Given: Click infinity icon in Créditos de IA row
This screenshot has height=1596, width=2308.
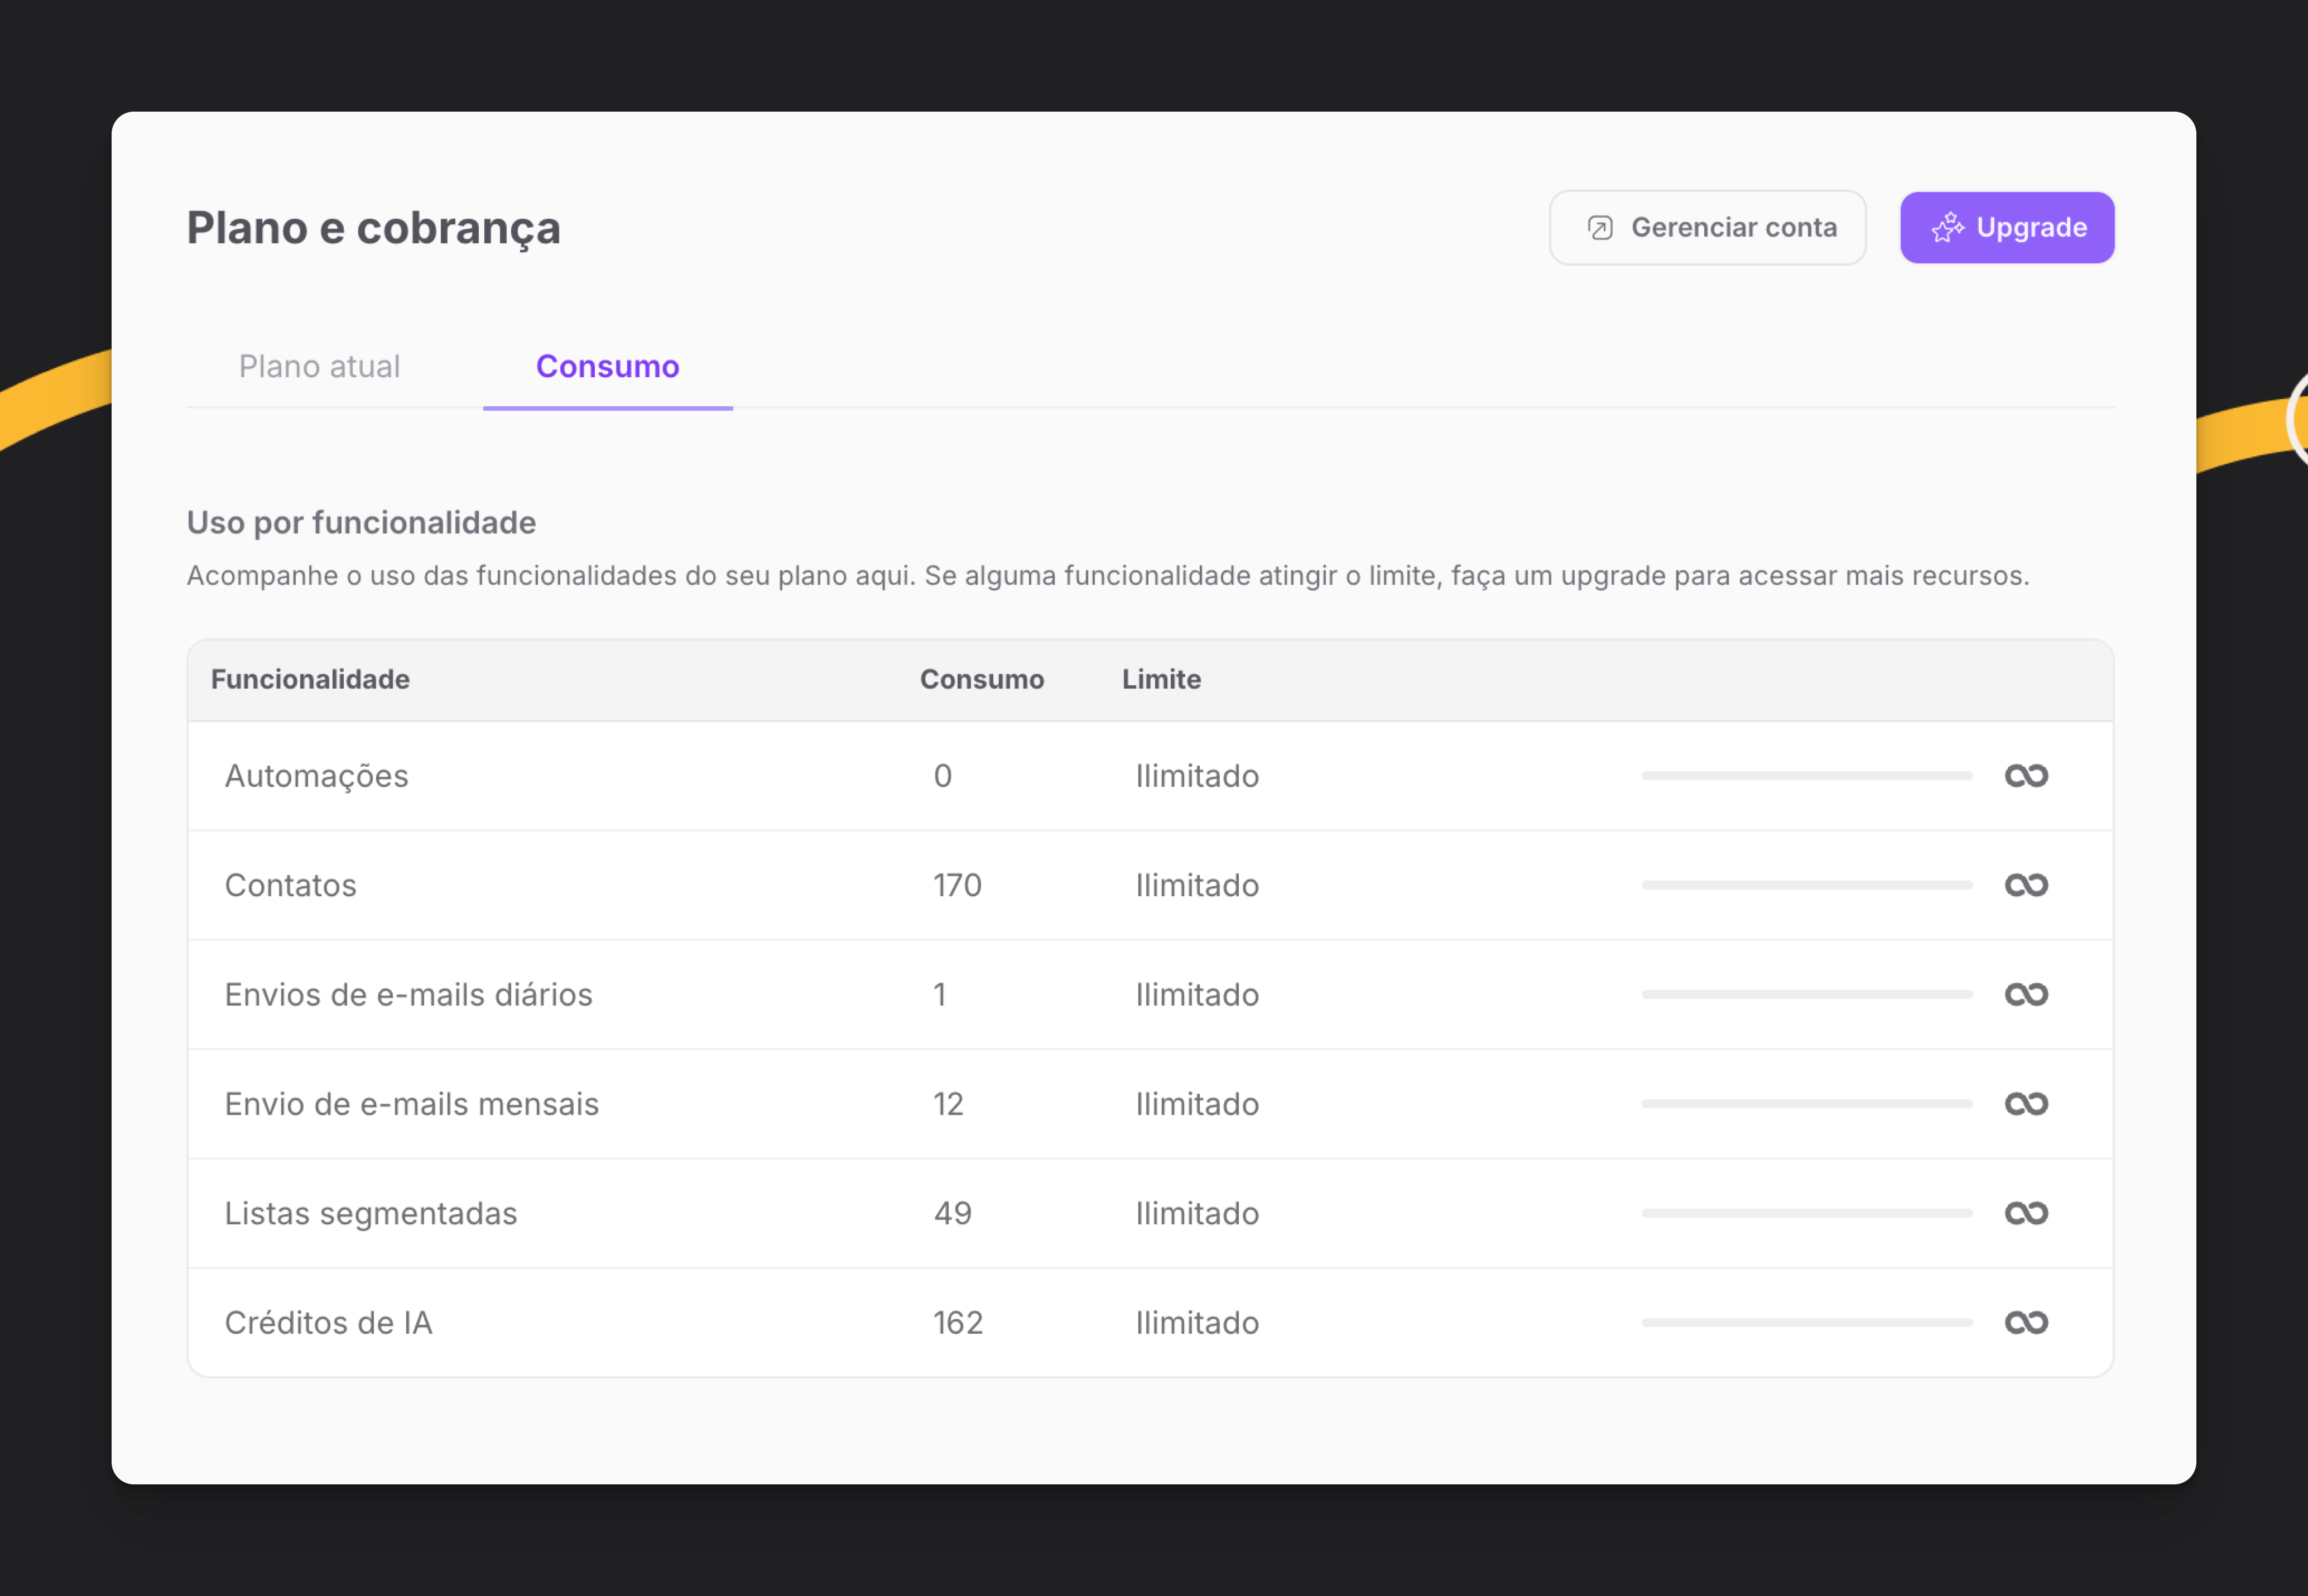Looking at the screenshot, I should click(x=2026, y=1323).
